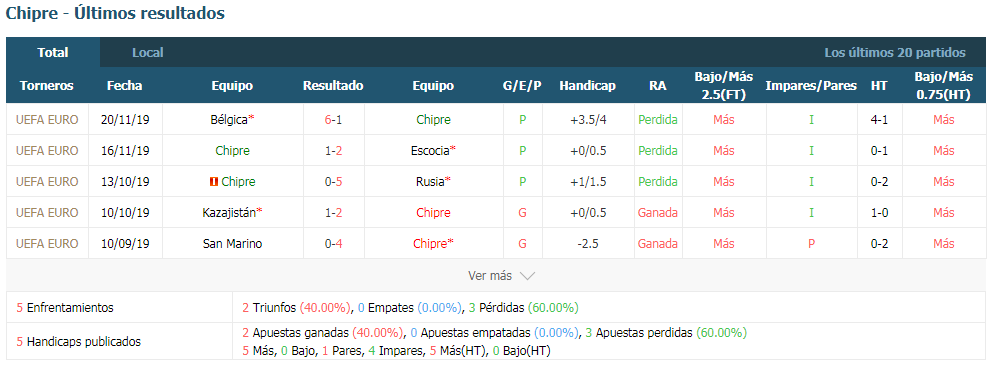
Task: Click the red card icon beside Chipre
Action: (214, 182)
